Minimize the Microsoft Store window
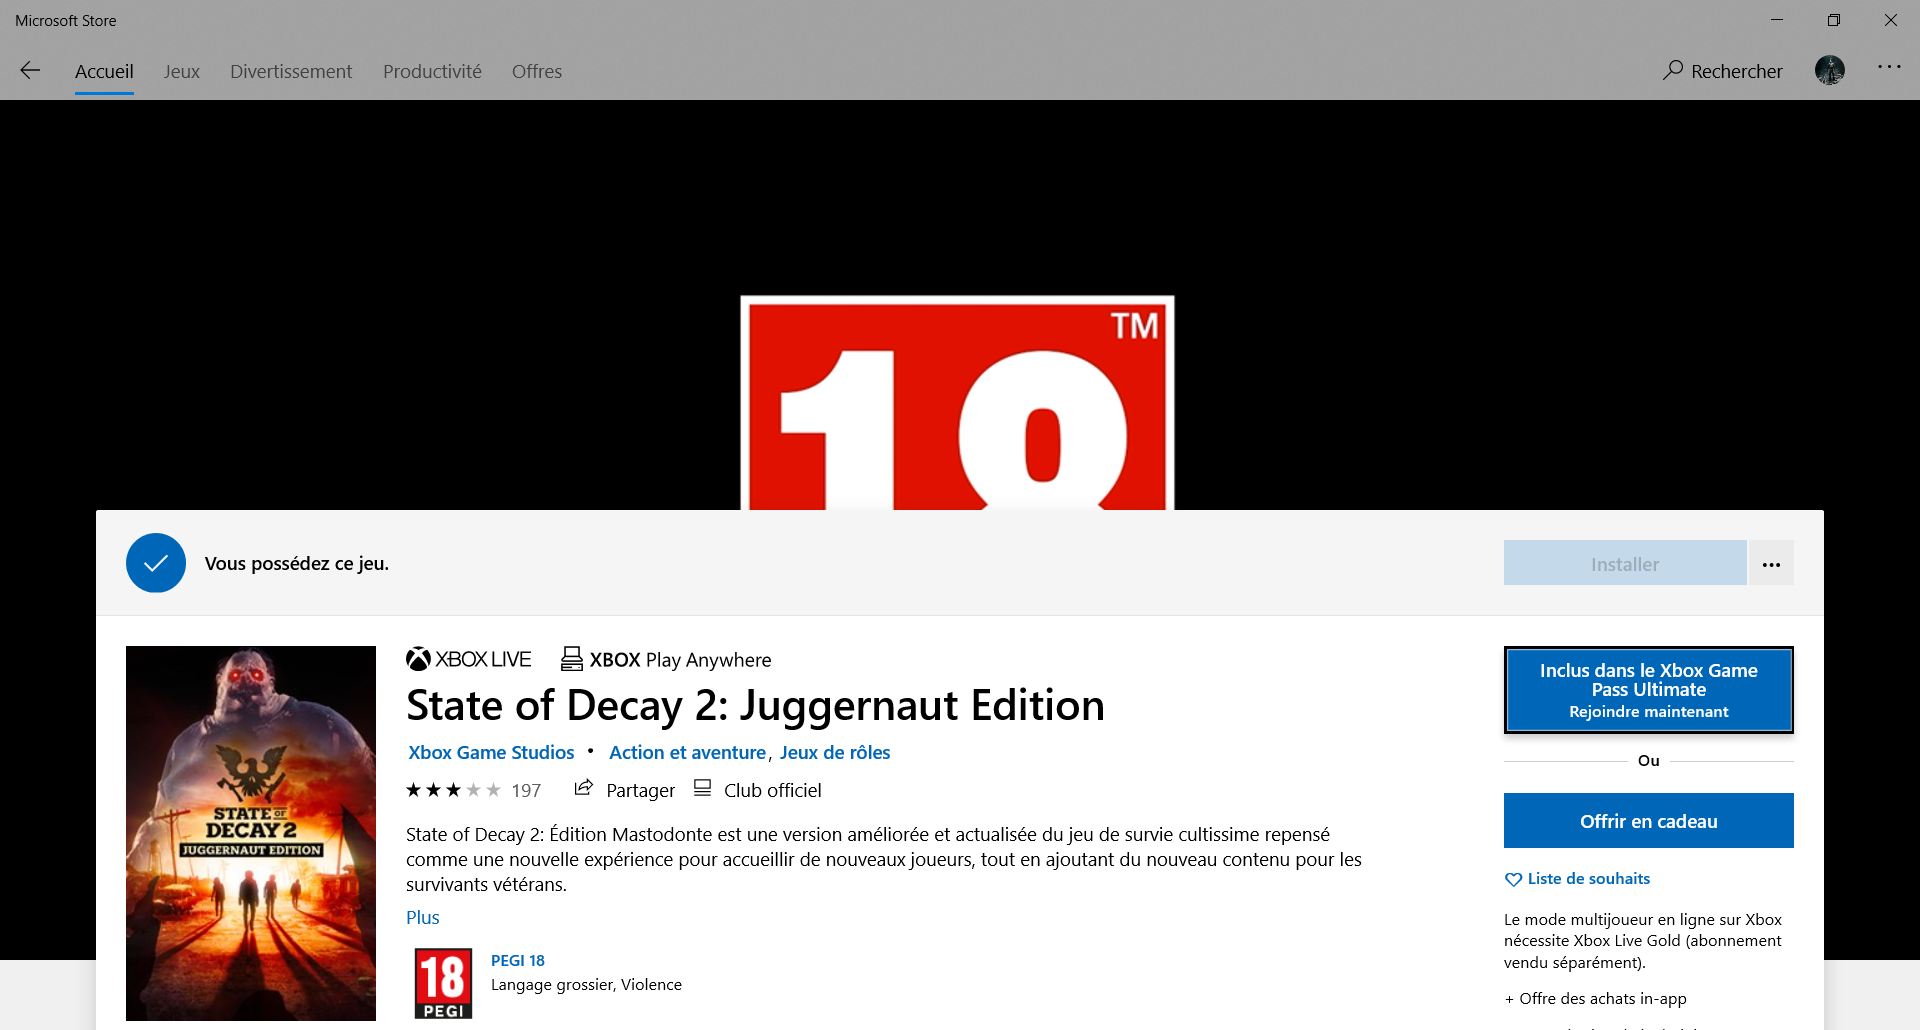Image resolution: width=1920 pixels, height=1030 pixels. tap(1777, 20)
